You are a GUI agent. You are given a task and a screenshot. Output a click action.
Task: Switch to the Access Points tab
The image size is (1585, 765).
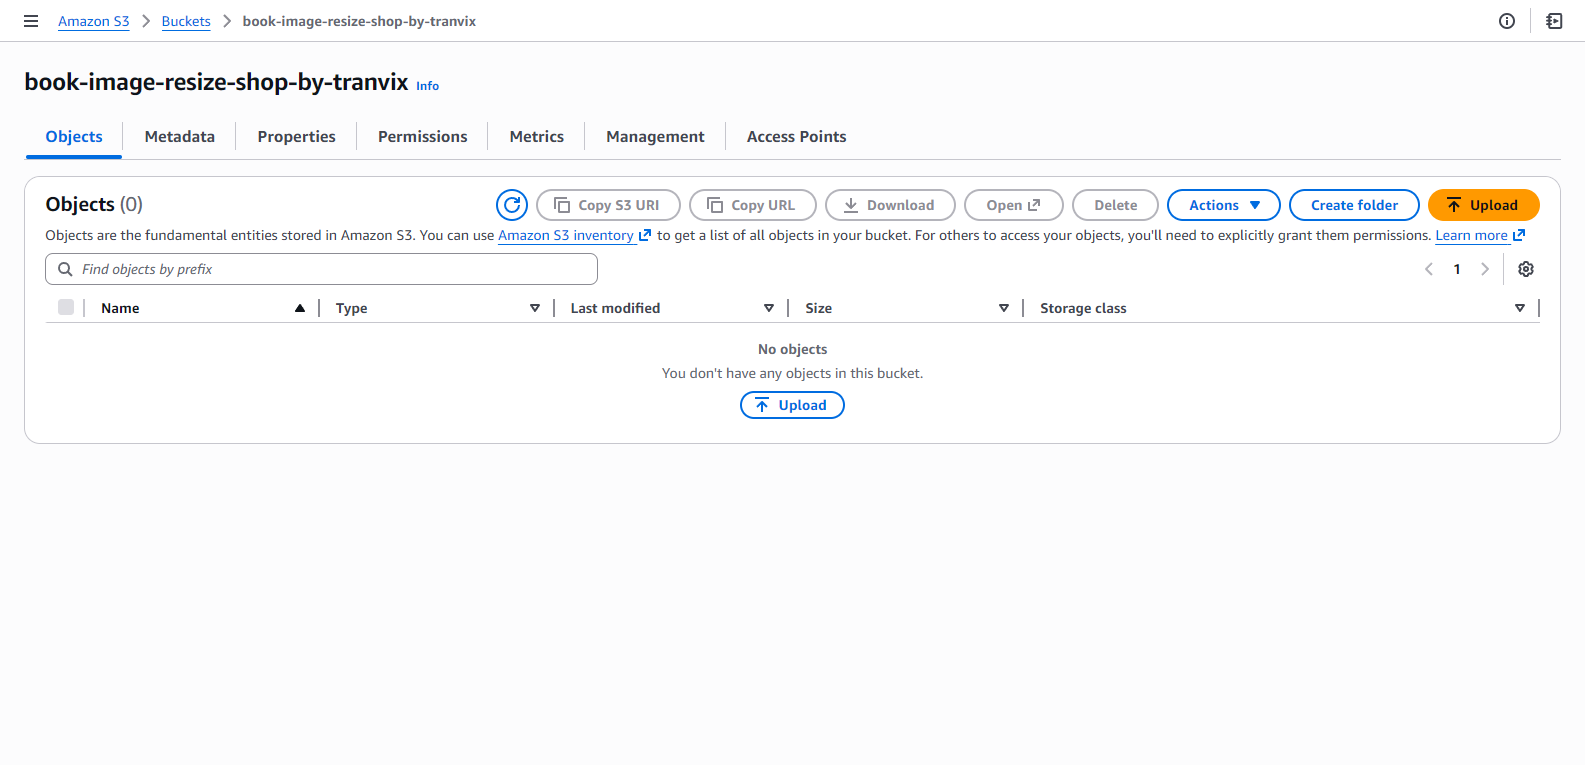tap(796, 137)
